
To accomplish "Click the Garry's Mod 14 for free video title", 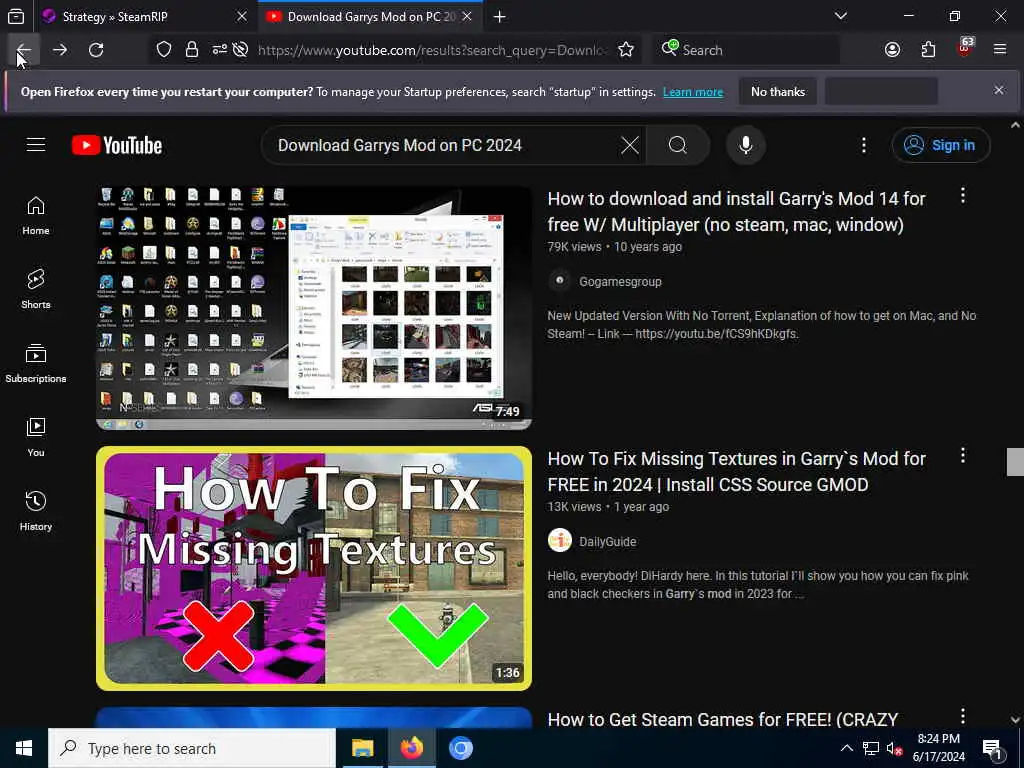I will click(736, 212).
